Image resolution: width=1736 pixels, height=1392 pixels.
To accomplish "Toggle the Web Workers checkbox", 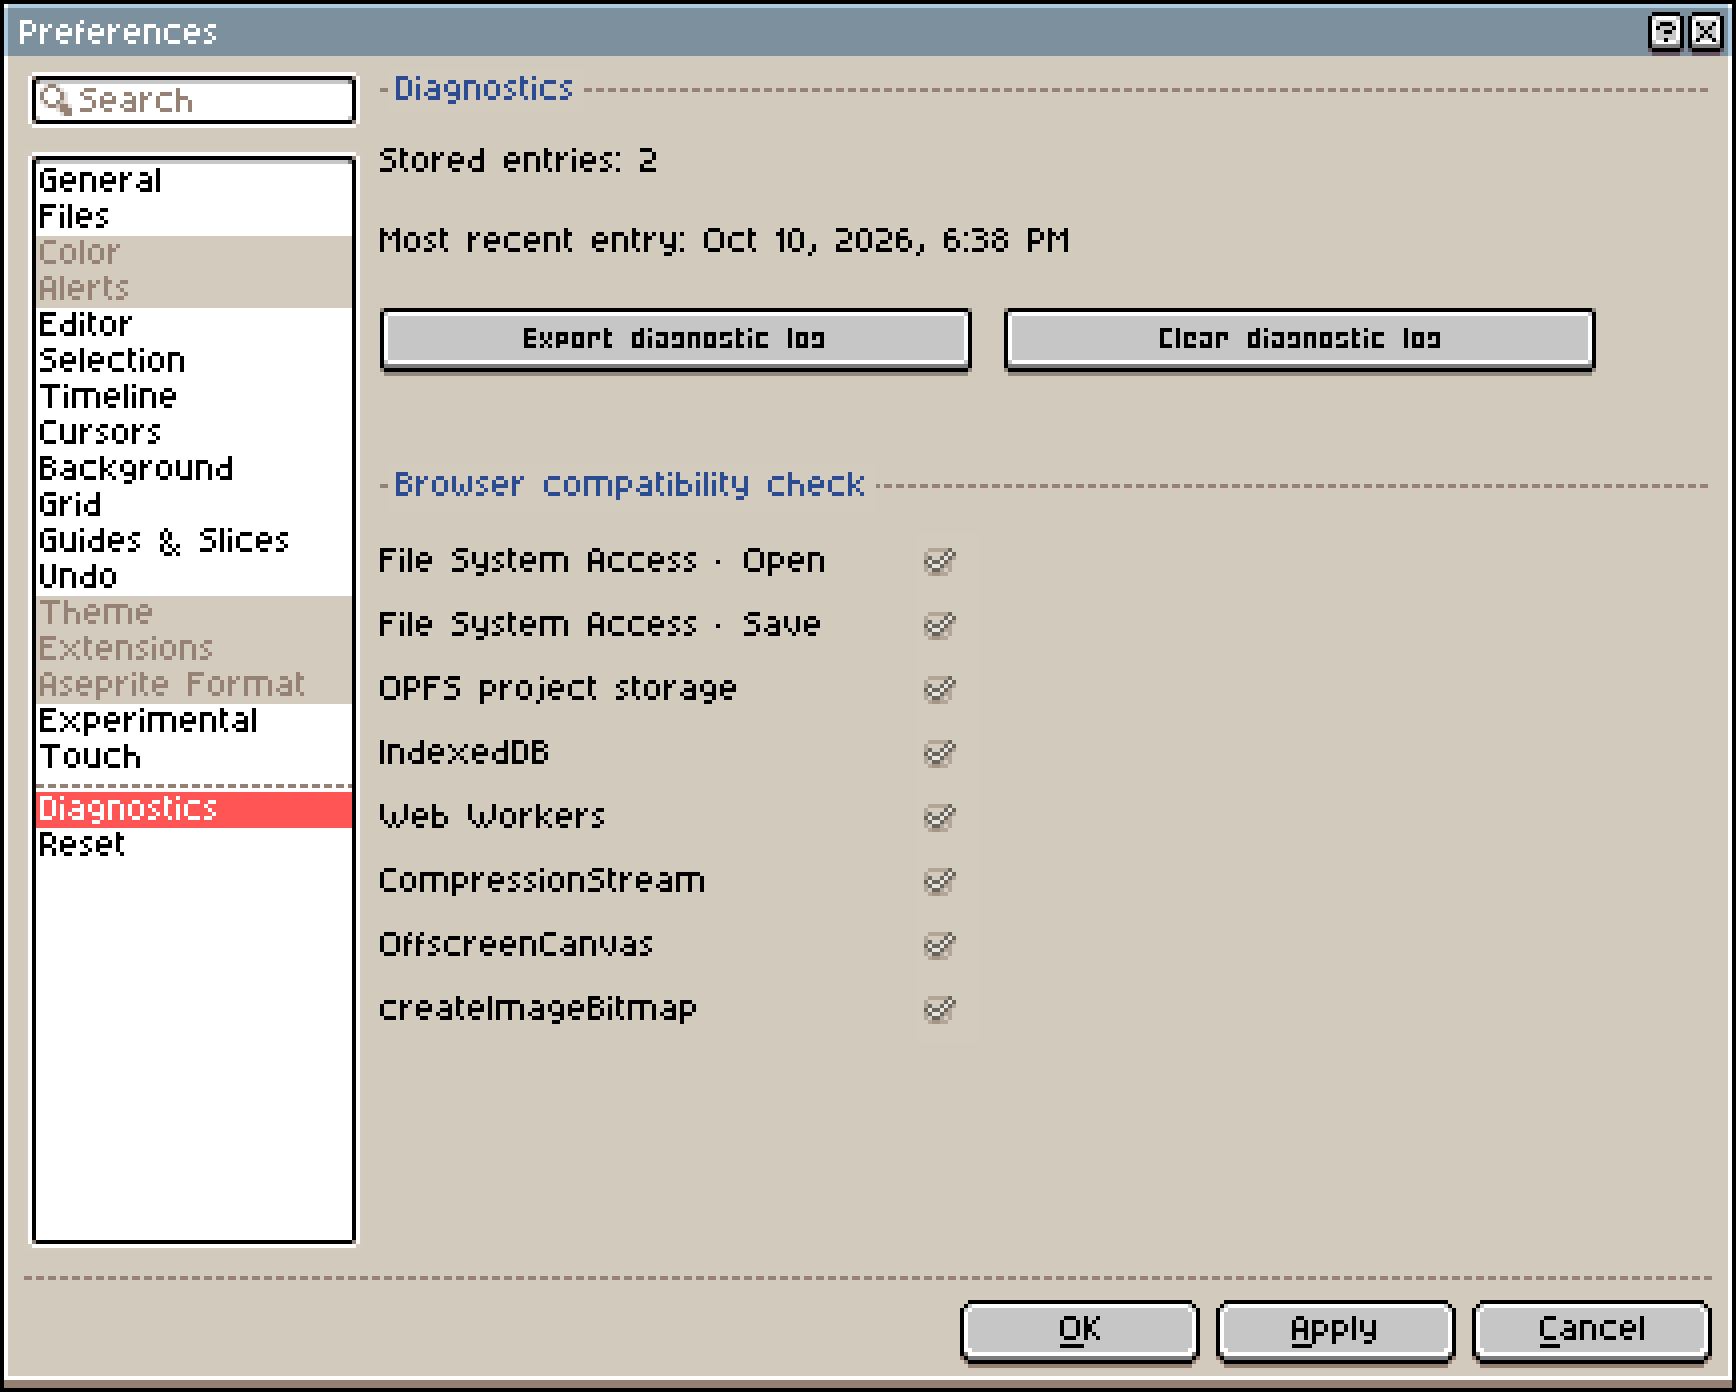I will pos(939,817).
